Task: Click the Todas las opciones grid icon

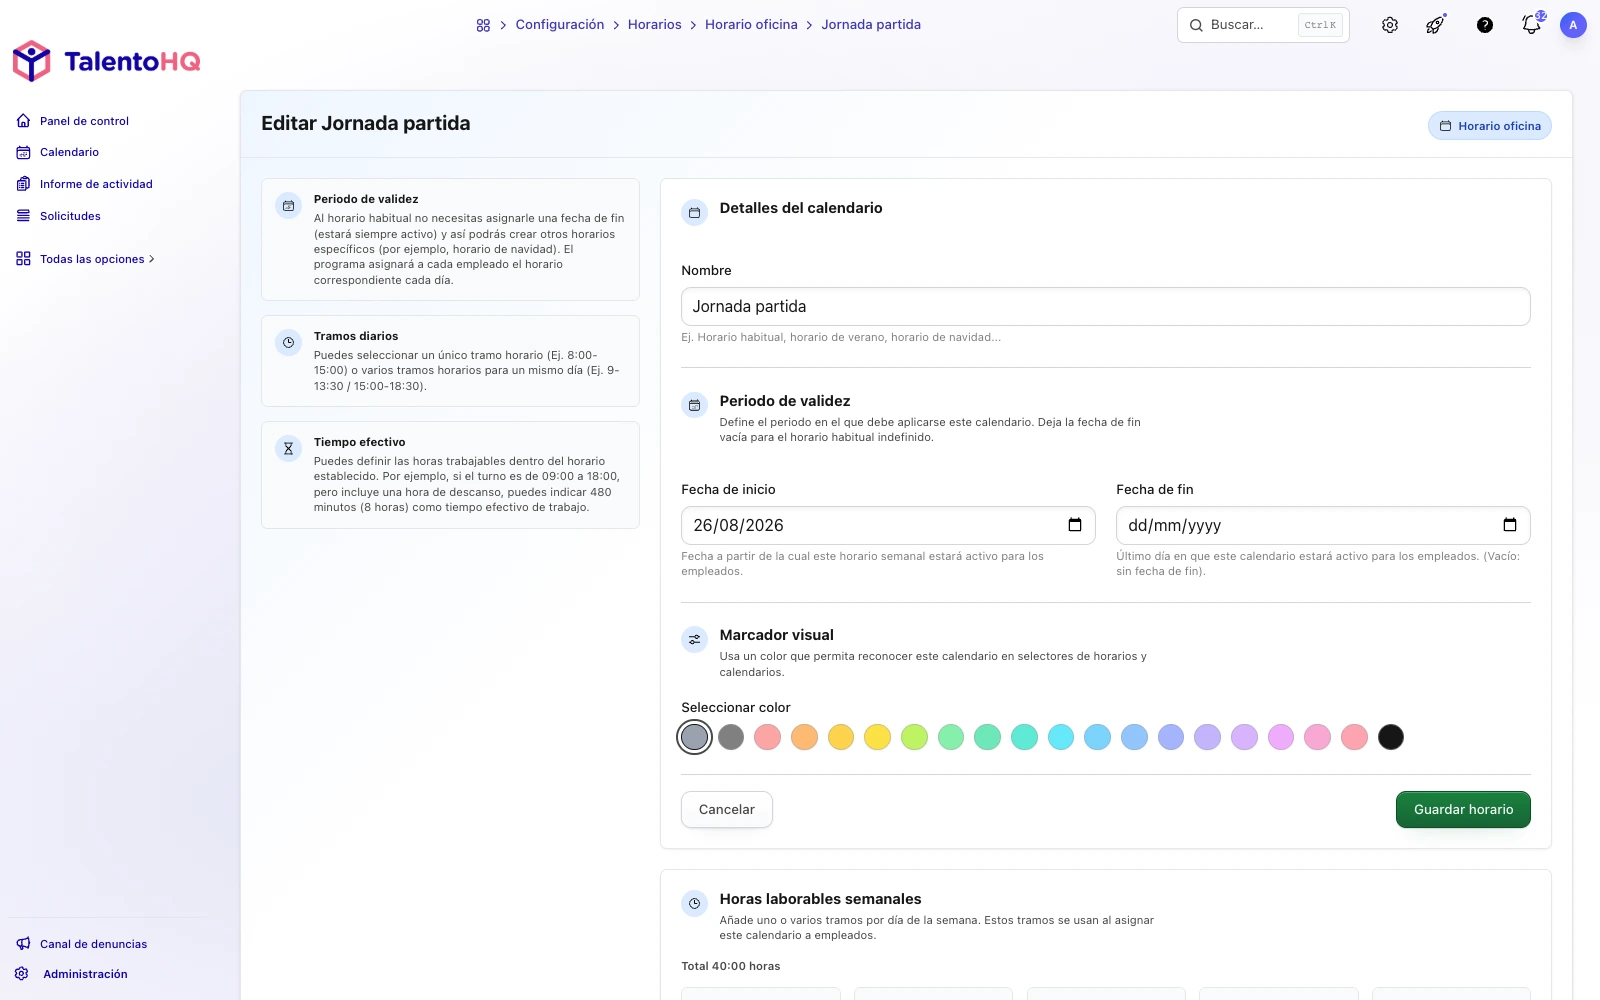Action: (x=23, y=259)
